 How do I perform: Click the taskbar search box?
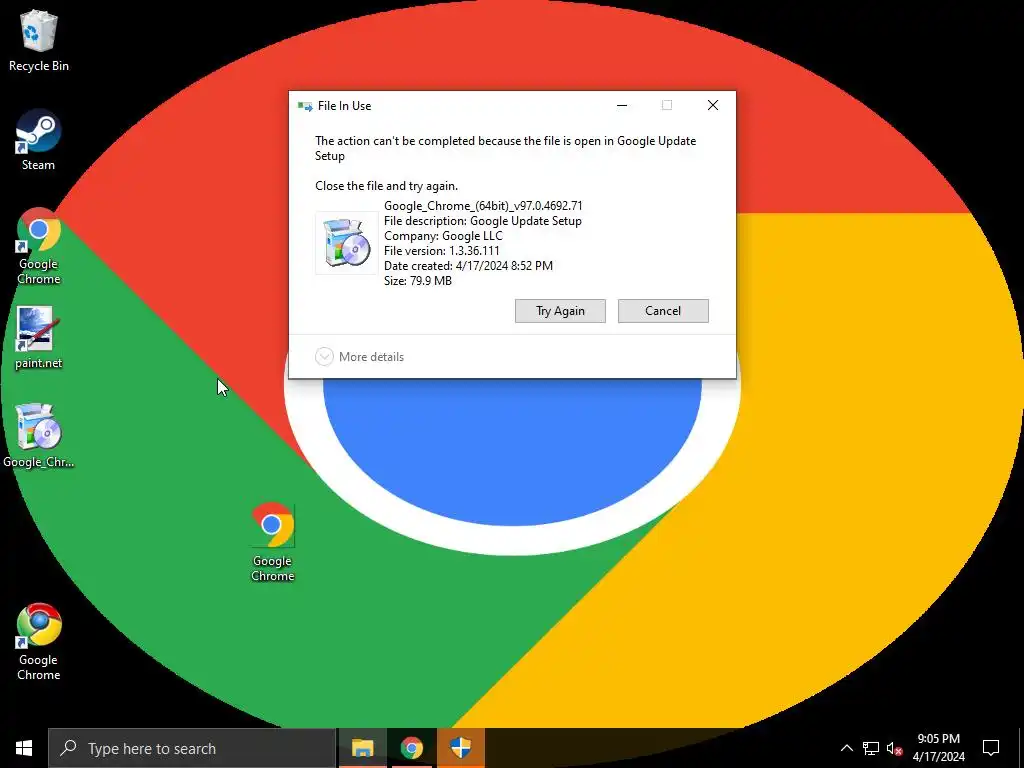pyautogui.click(x=192, y=748)
